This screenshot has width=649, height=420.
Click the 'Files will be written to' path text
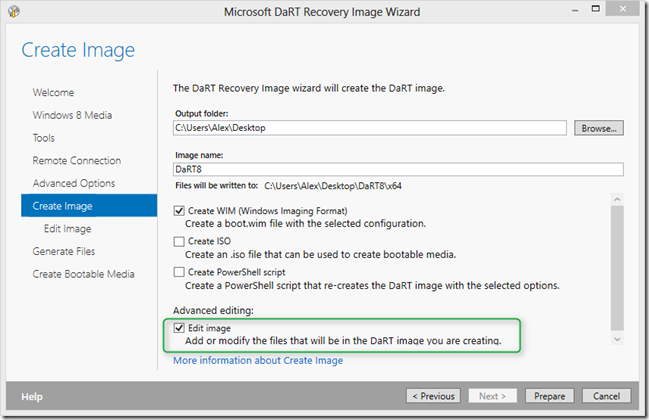(333, 186)
